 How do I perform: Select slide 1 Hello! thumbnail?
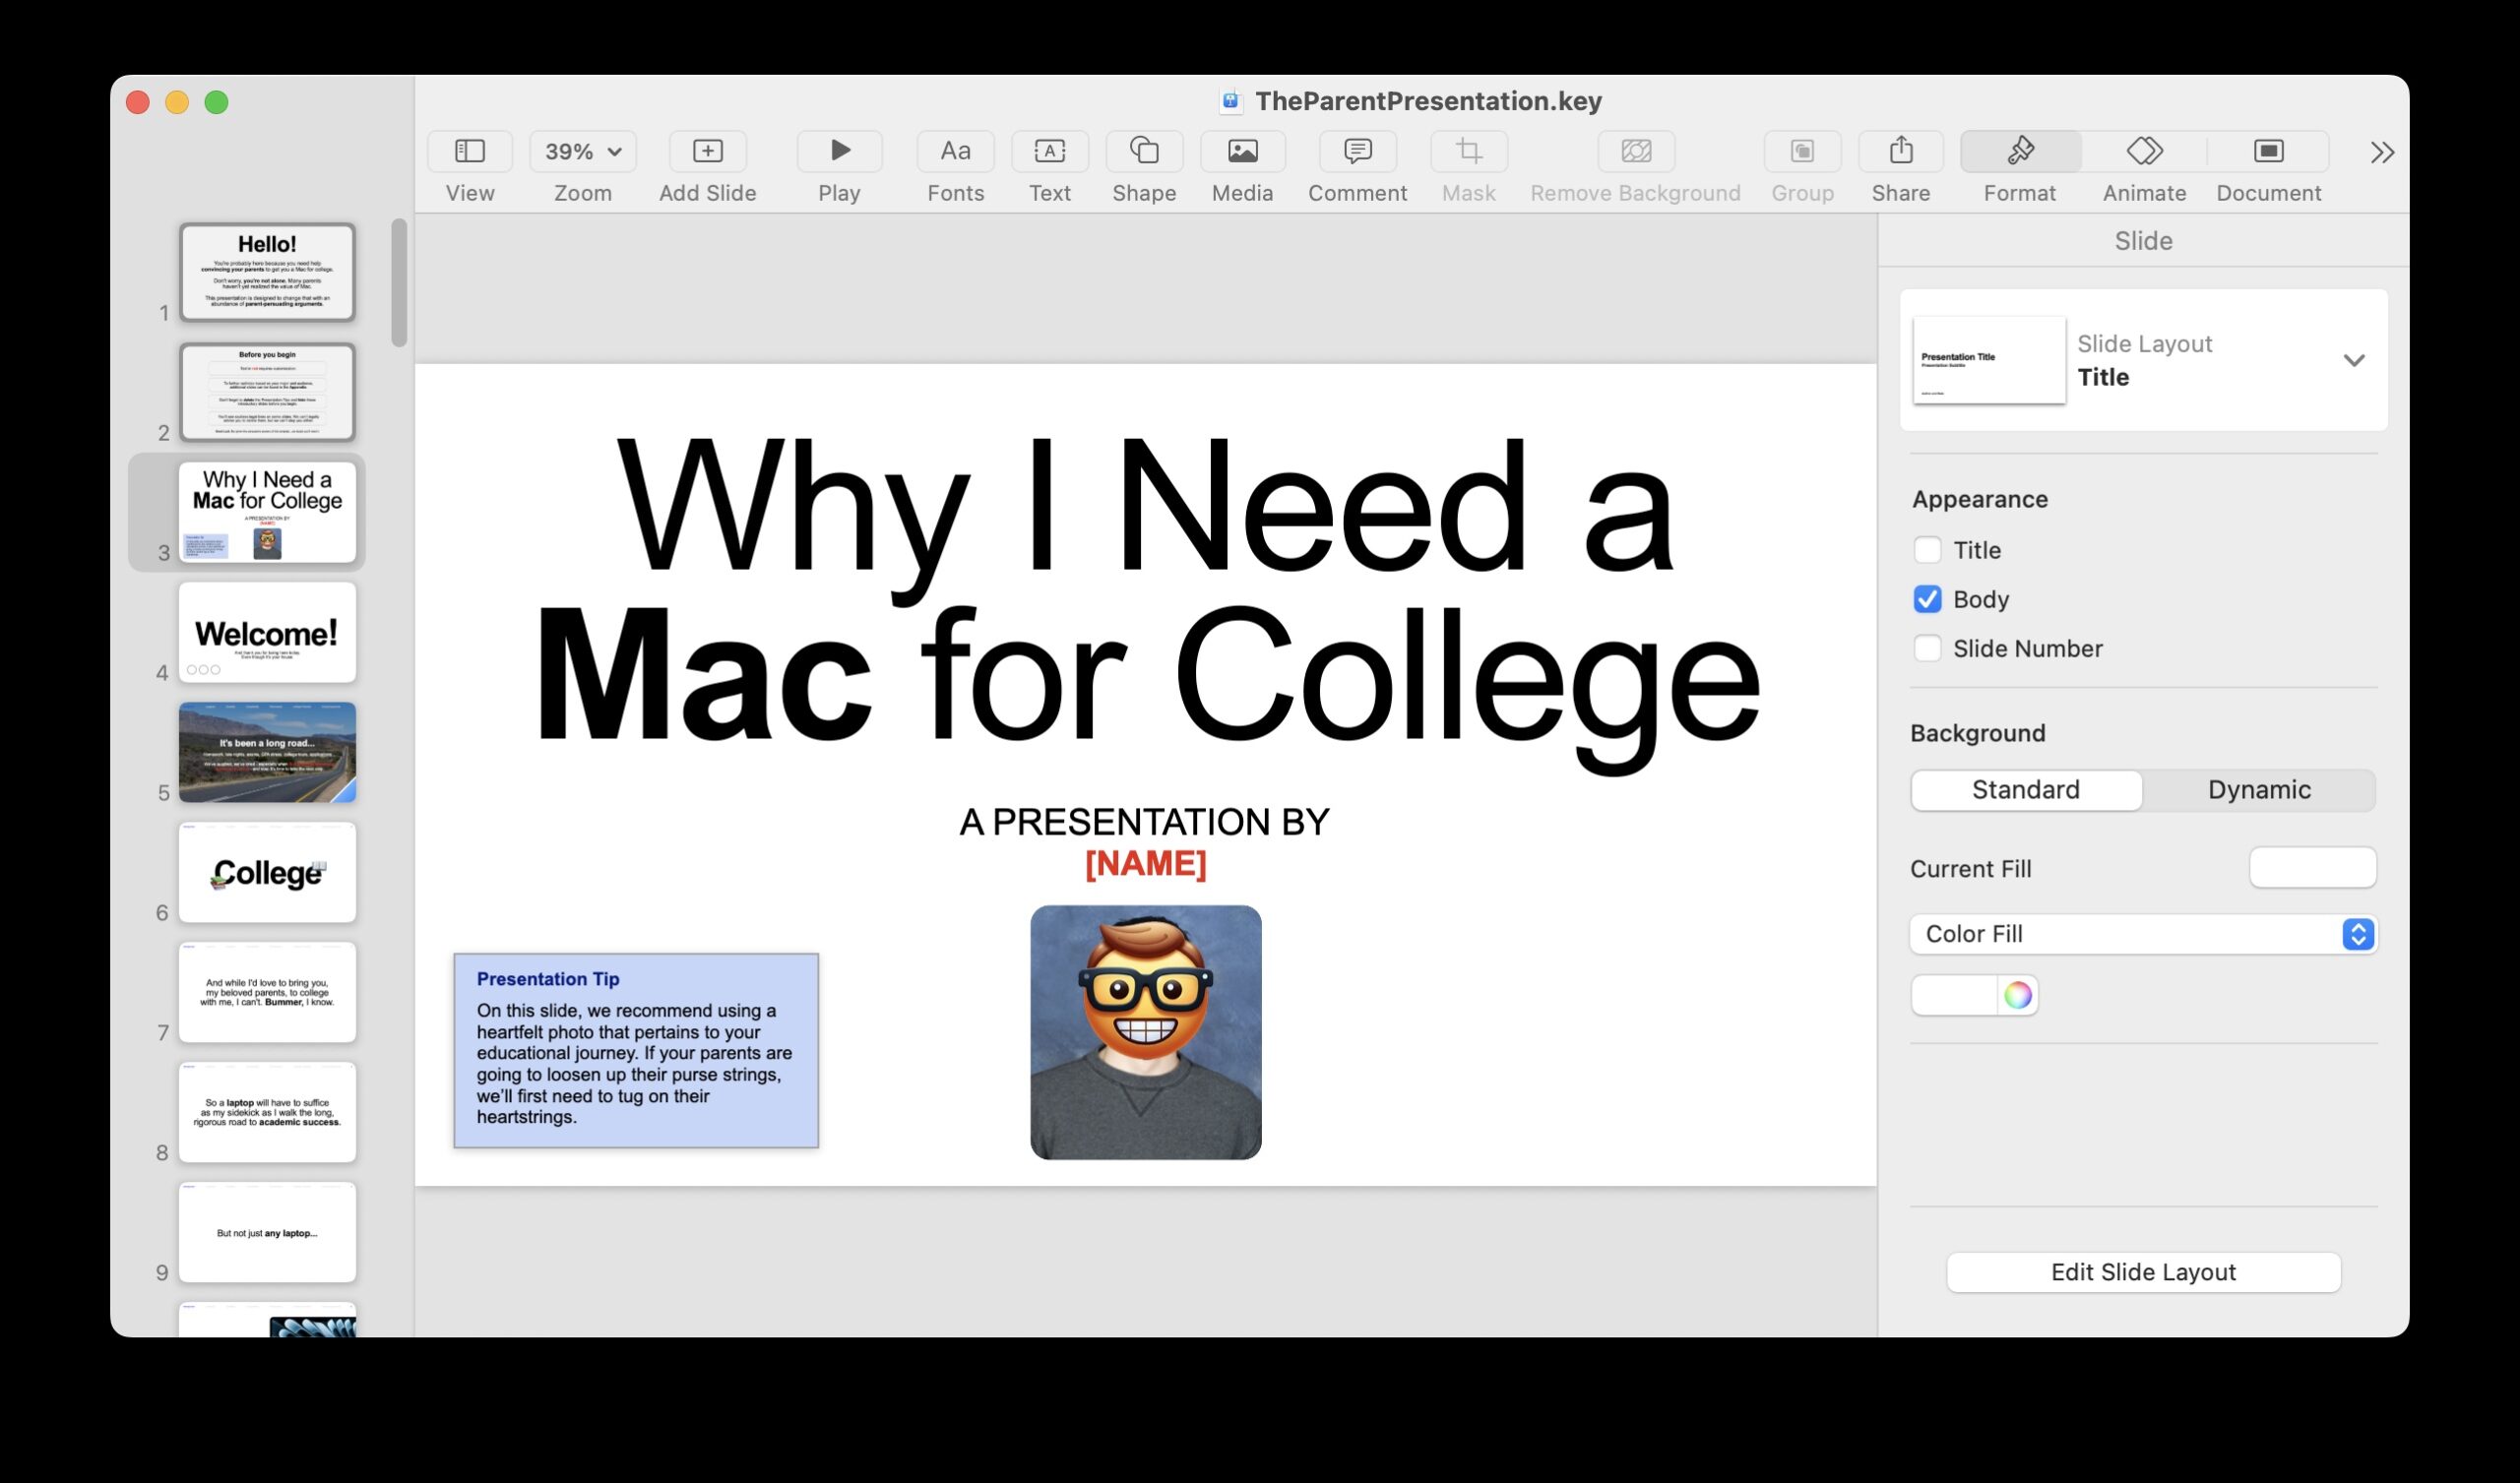(x=267, y=272)
